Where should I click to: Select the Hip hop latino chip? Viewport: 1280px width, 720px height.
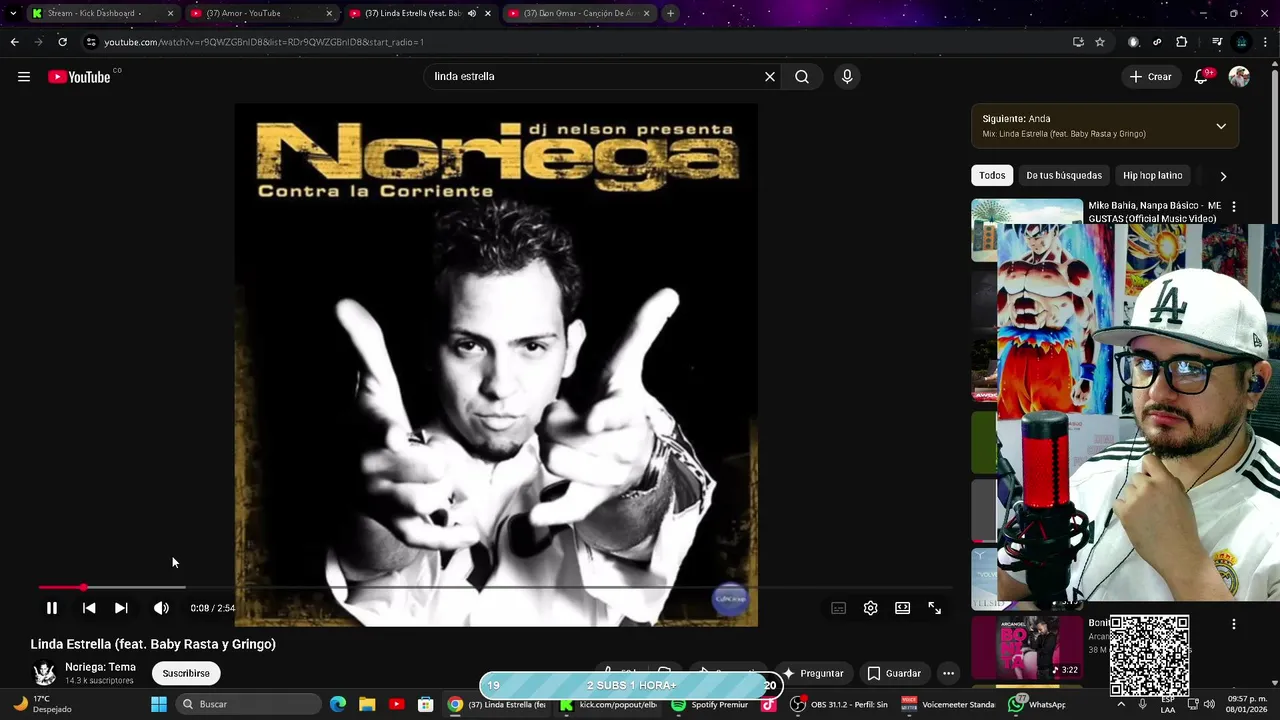click(1152, 175)
